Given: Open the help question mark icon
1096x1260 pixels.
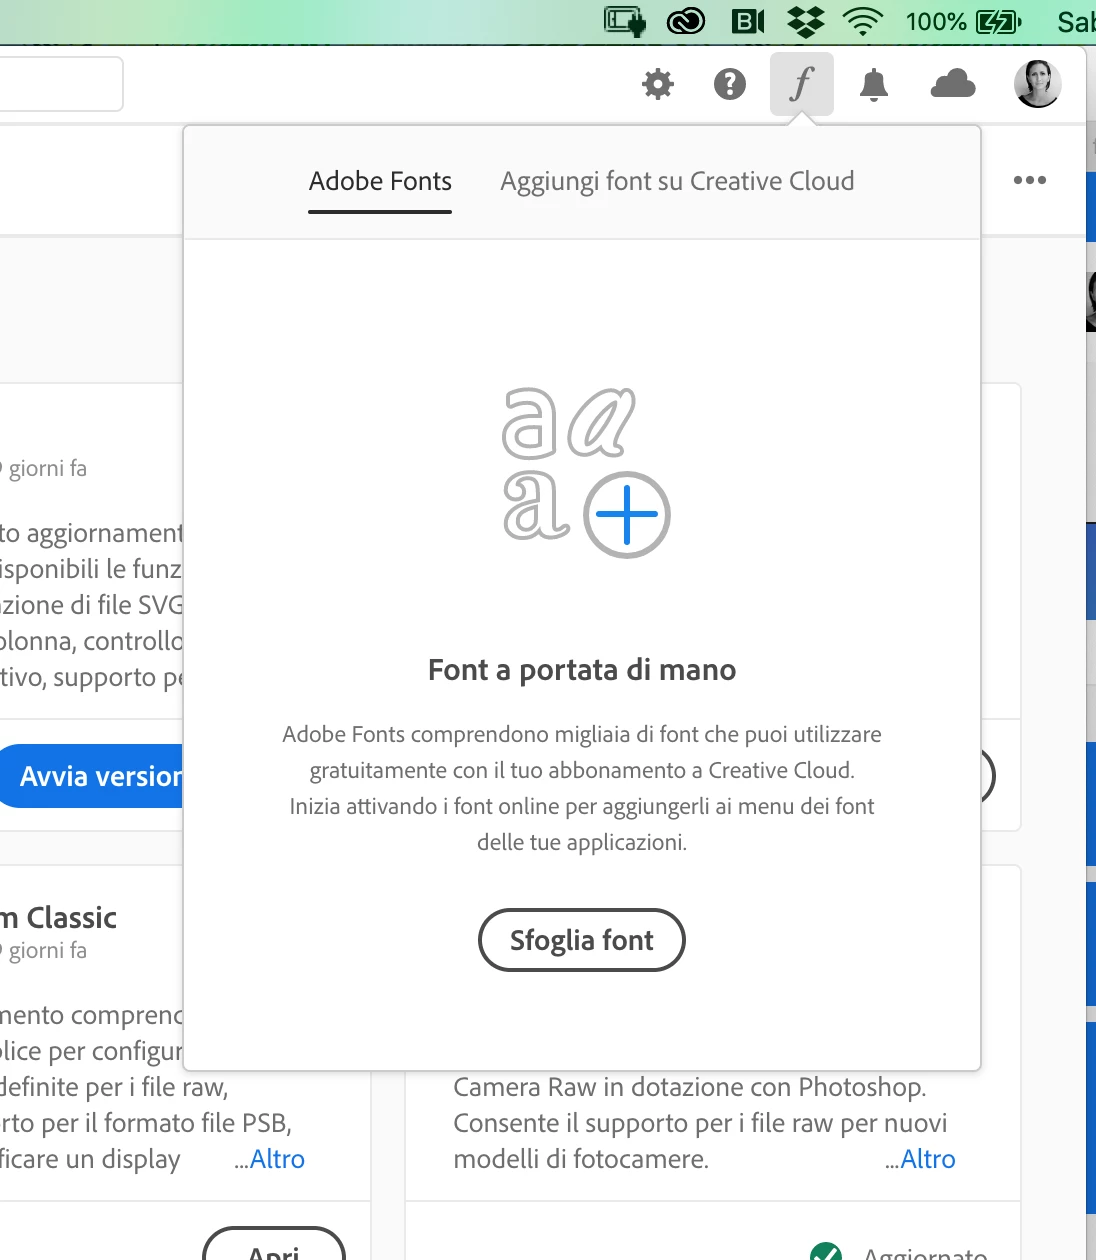Looking at the screenshot, I should 730,84.
